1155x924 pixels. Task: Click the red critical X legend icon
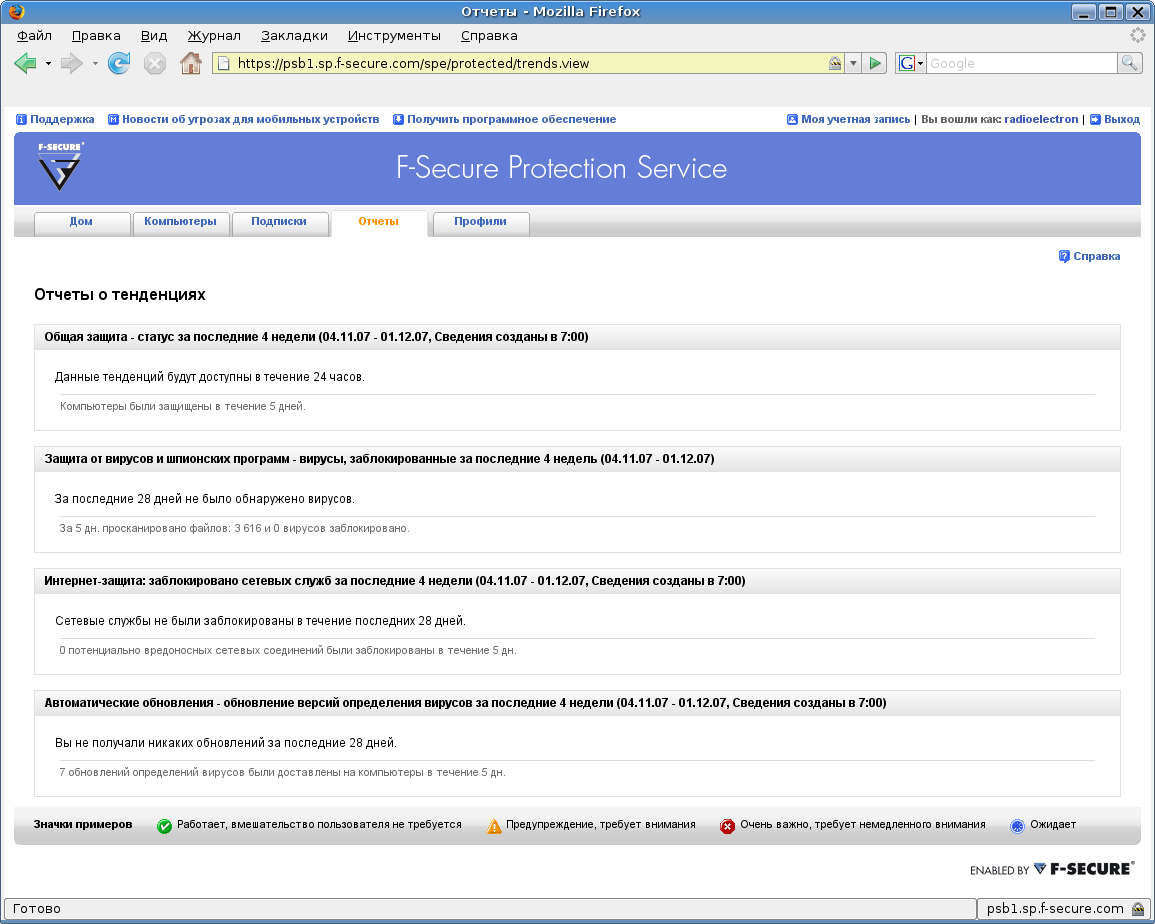(727, 826)
